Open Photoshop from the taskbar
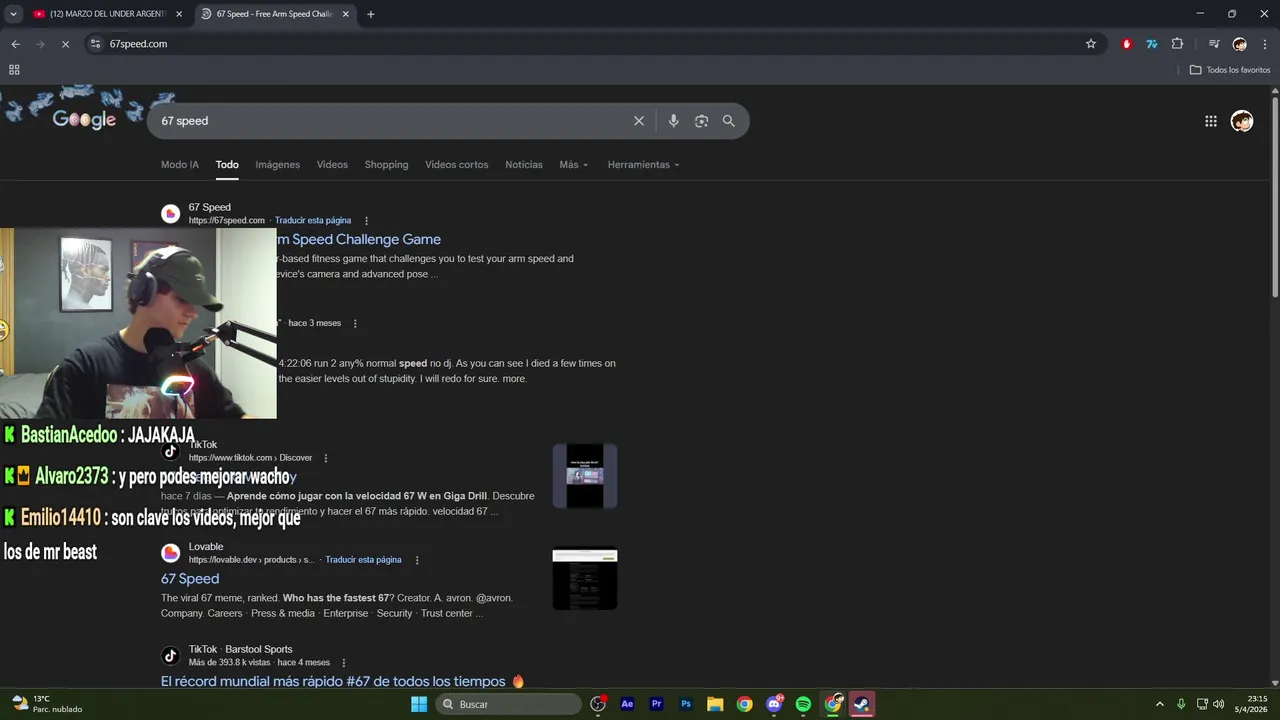This screenshot has width=1280, height=720. click(x=686, y=704)
